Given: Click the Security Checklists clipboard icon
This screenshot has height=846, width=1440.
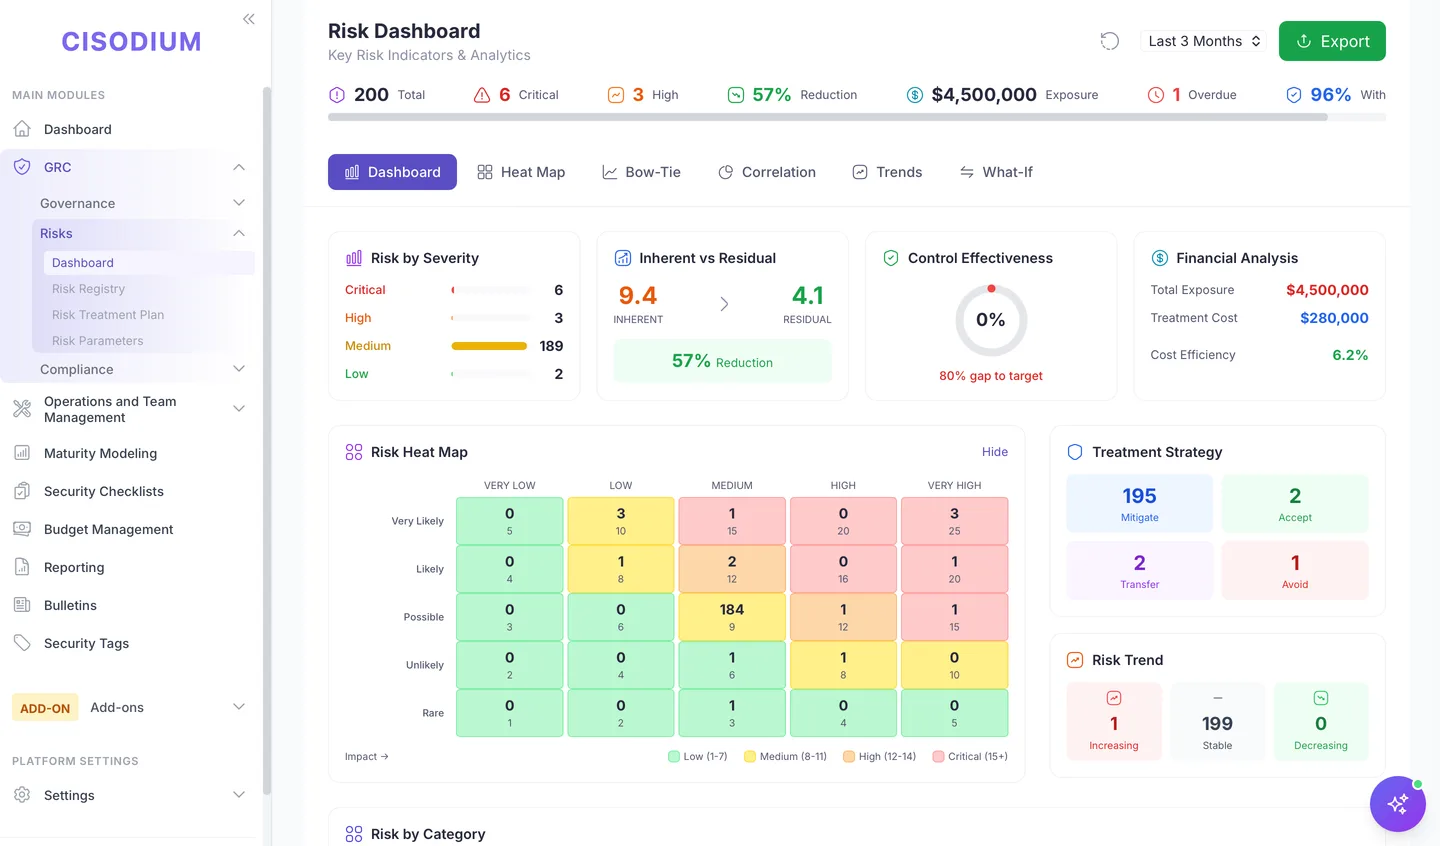Looking at the screenshot, I should coord(22,491).
